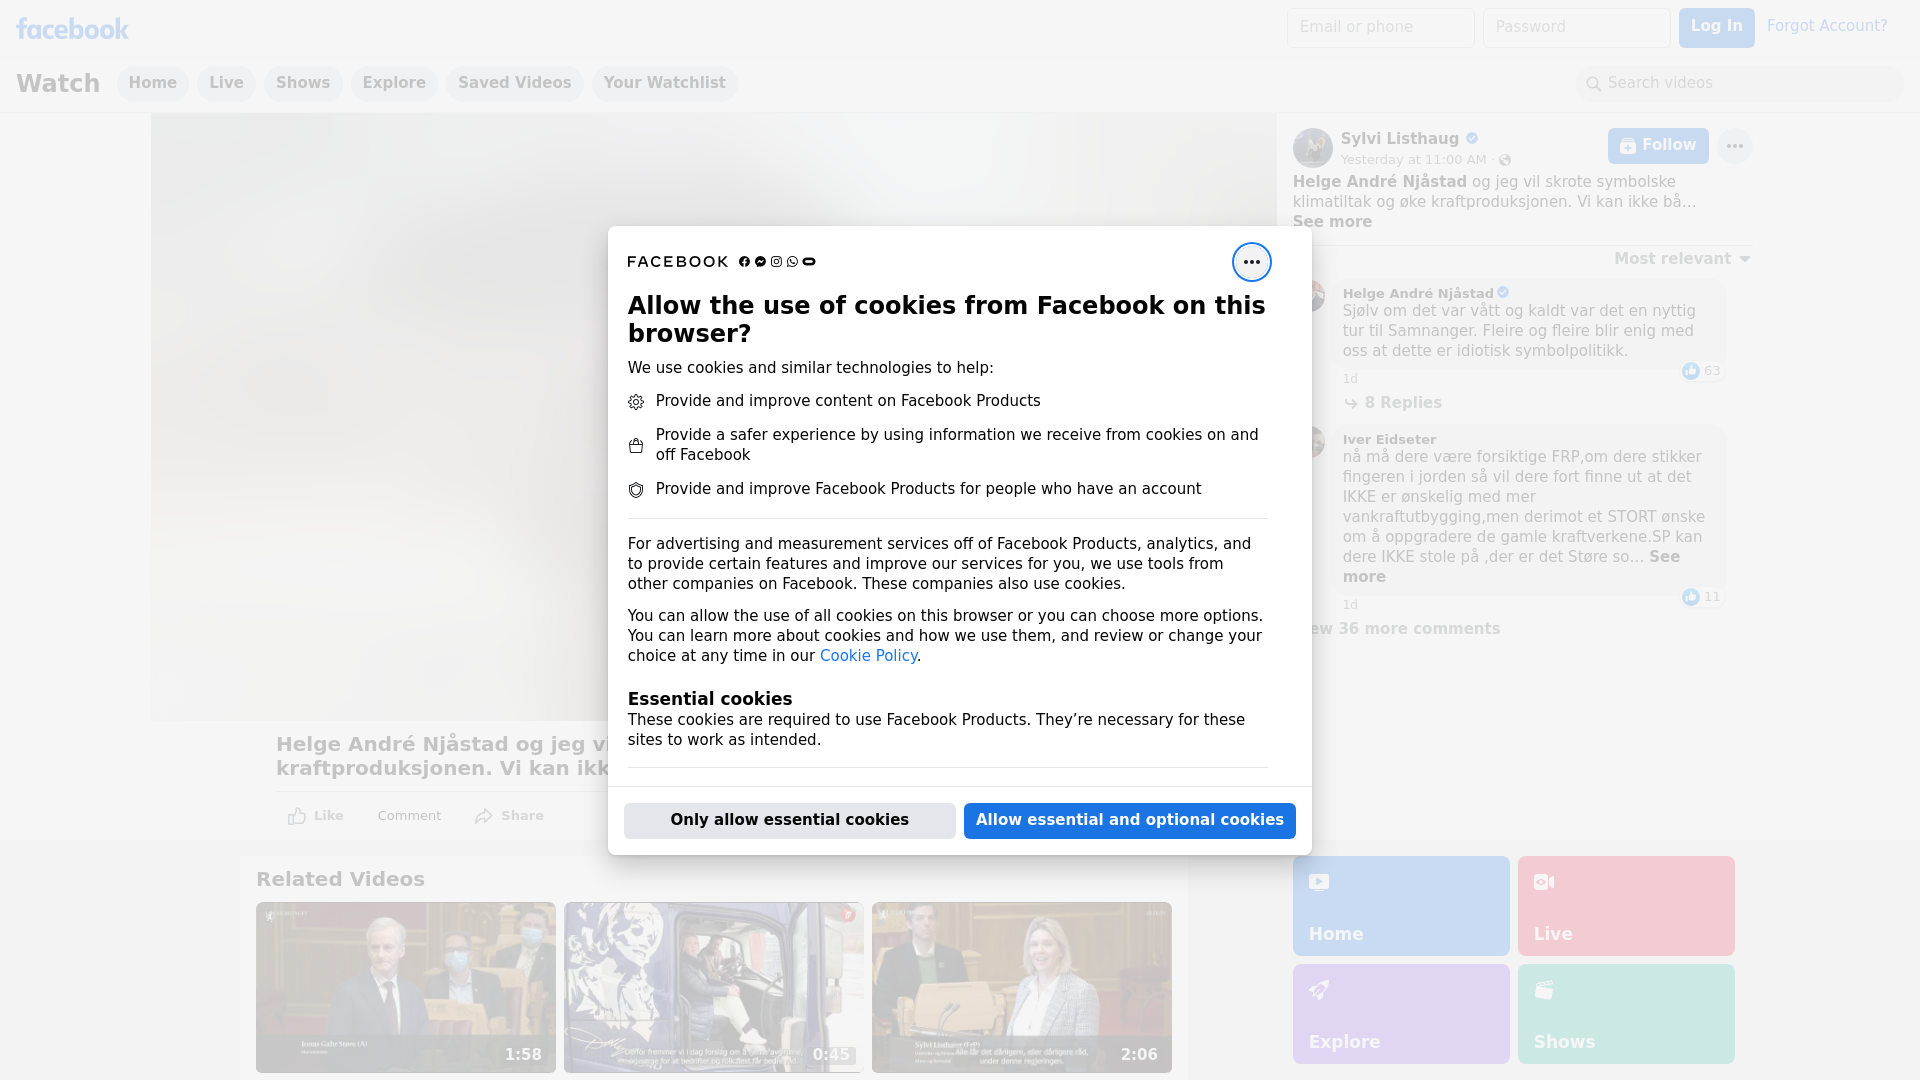Open the cookie dialog three-dot options button
Viewport: 1920px width, 1080px height.
coord(1251,262)
